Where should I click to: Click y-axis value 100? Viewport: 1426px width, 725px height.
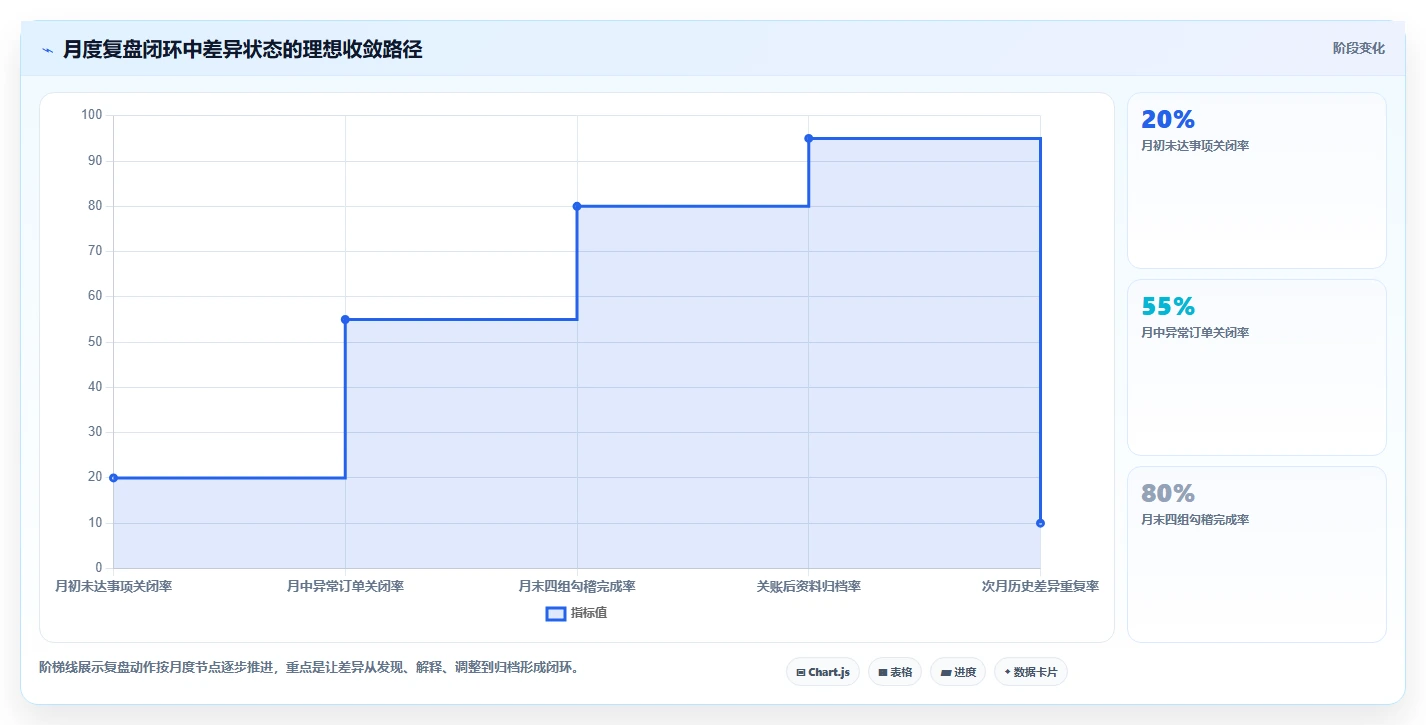92,115
